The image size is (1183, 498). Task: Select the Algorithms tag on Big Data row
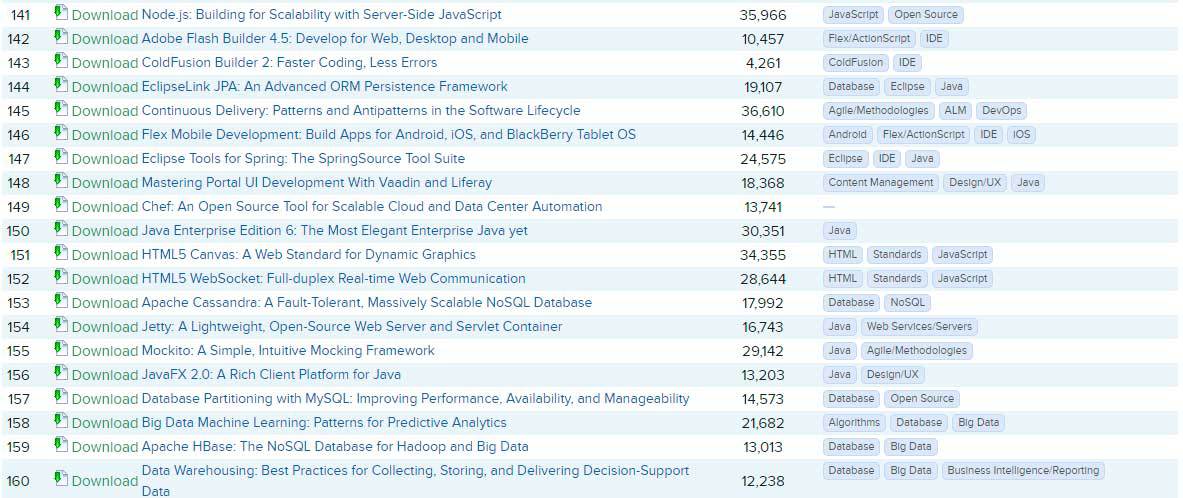coord(854,423)
